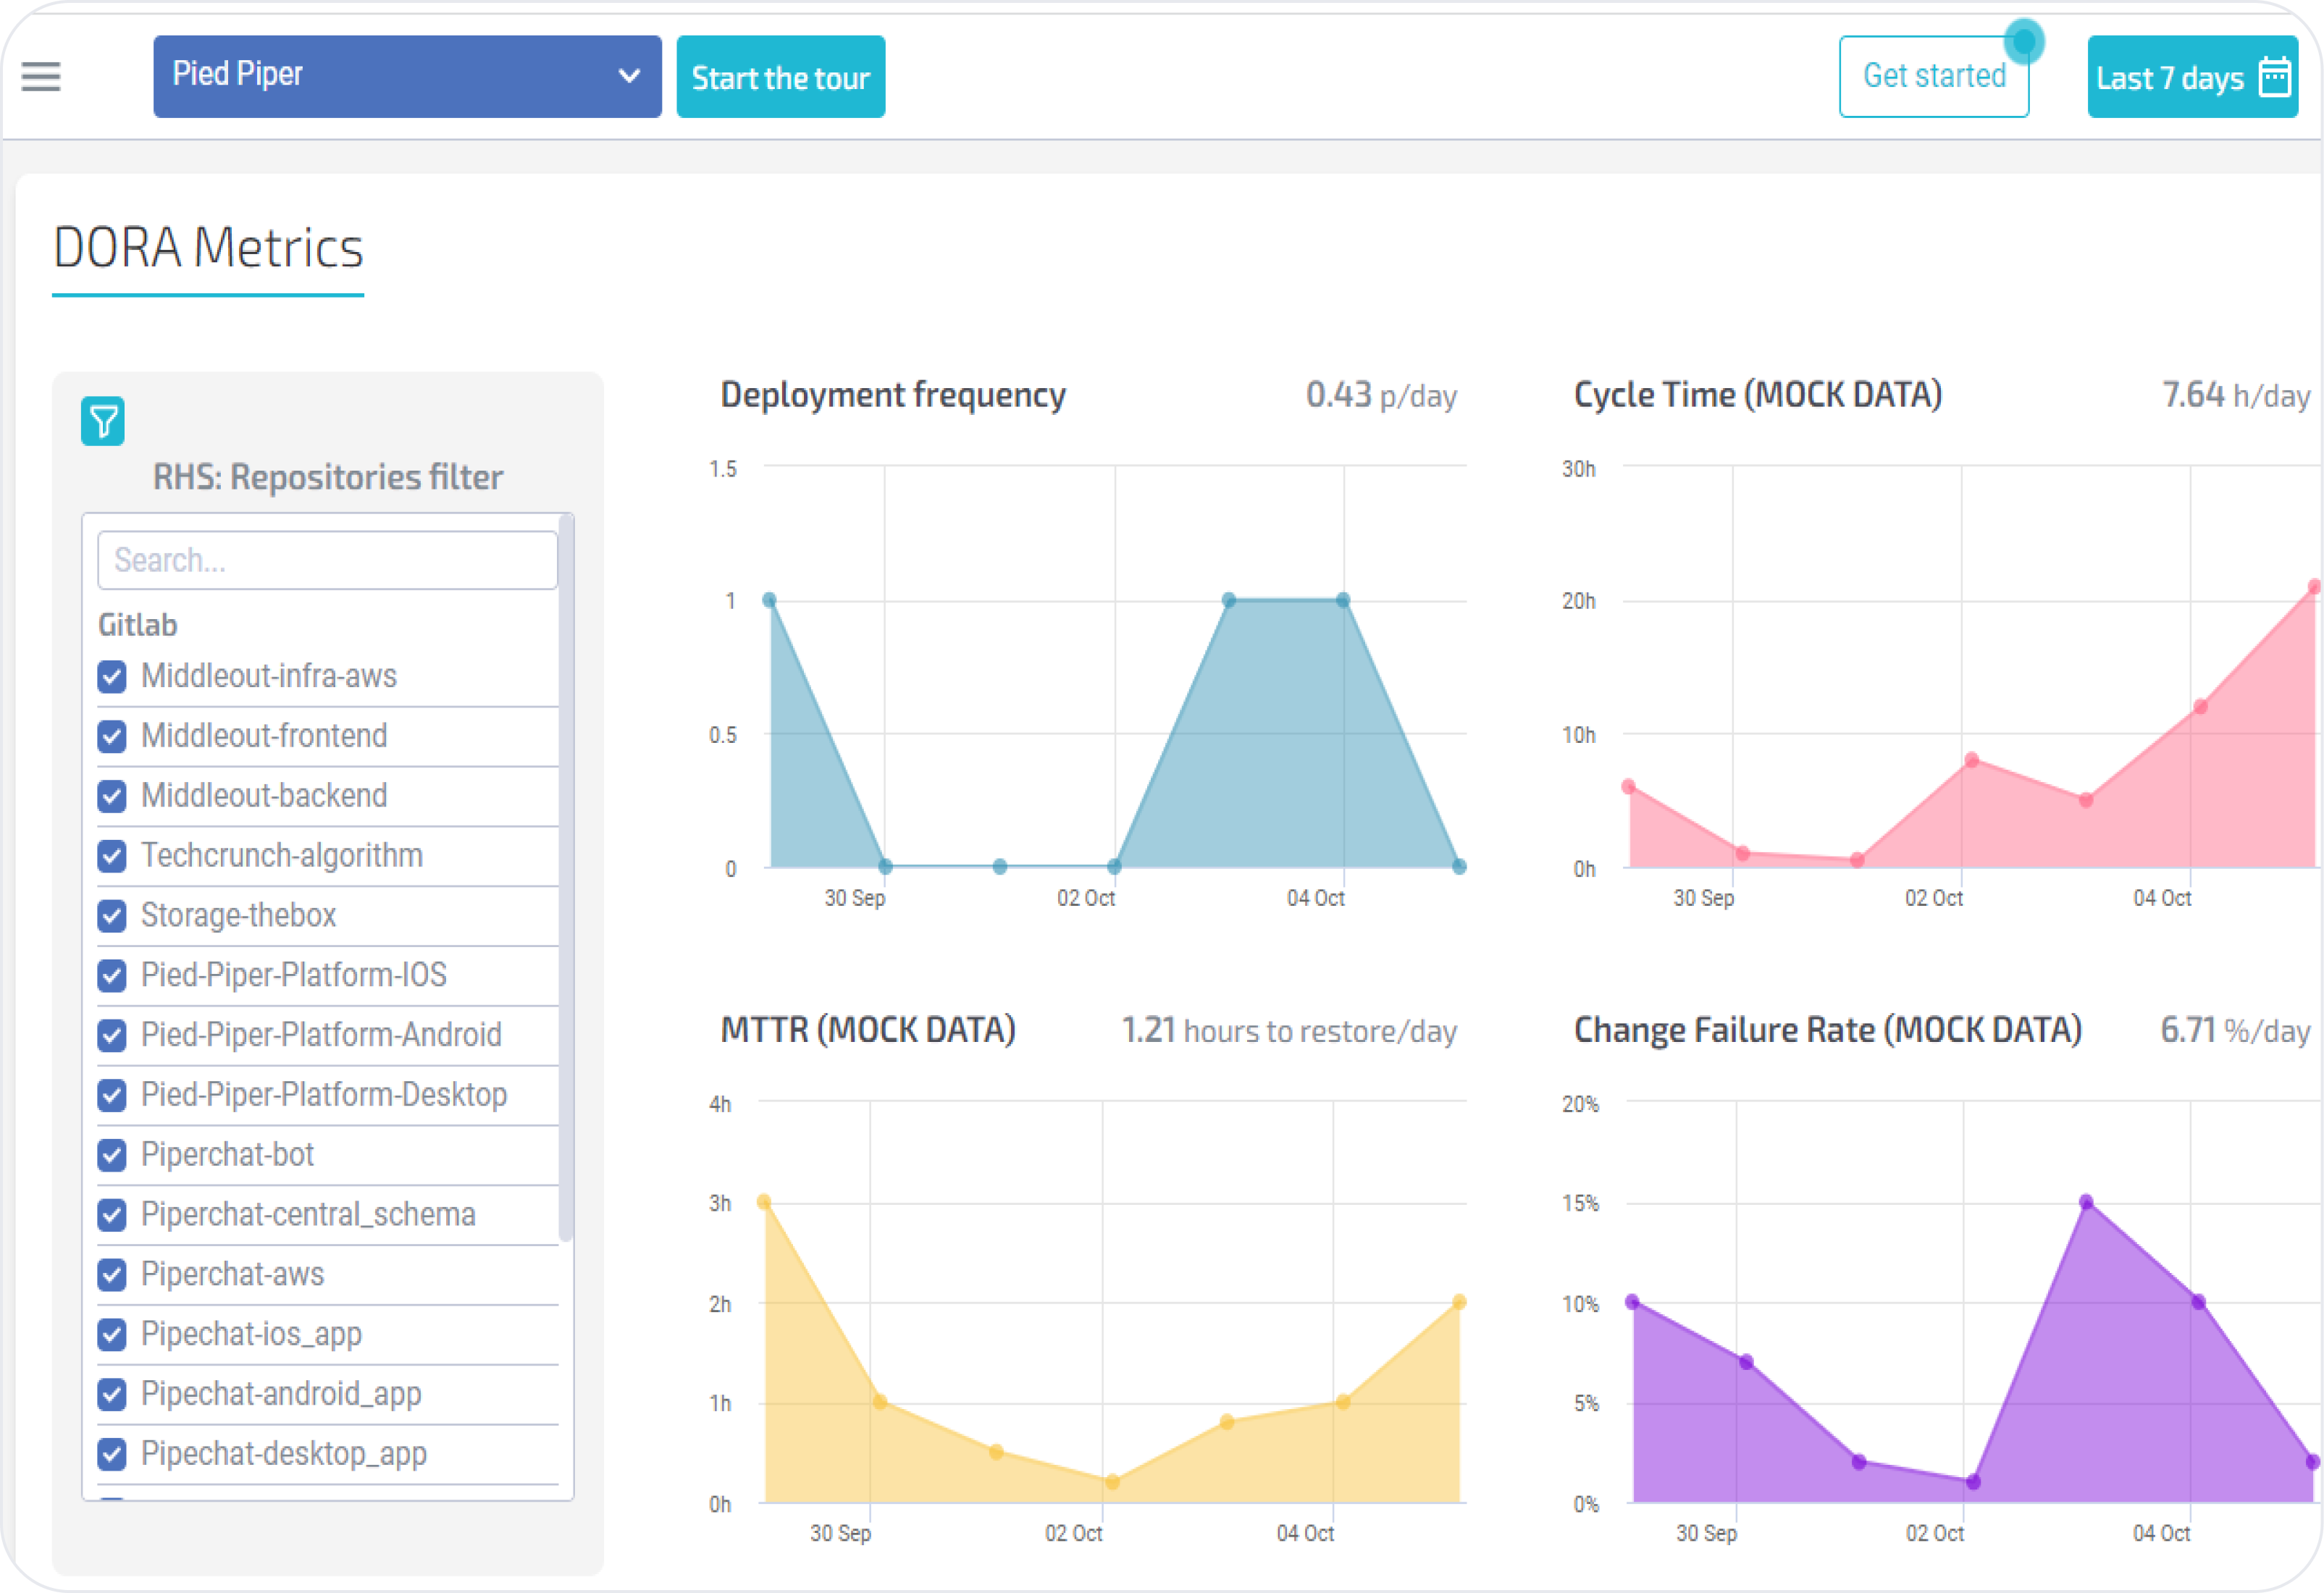
Task: Click Change Failure Rate (MOCK DATA) title
Action: pos(1828,1030)
